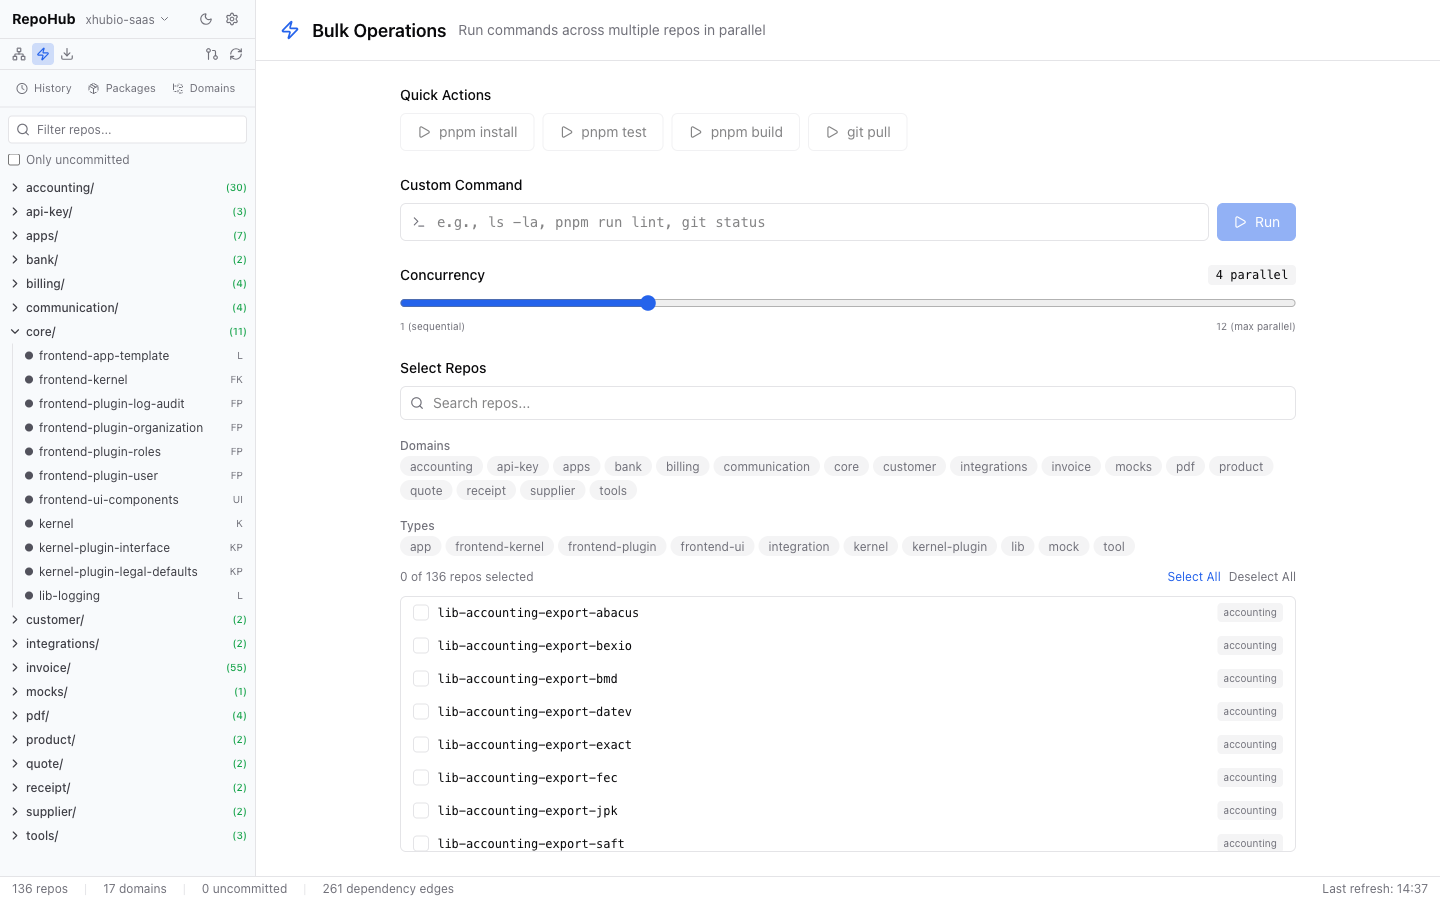Click the terminal prompt icon in Custom Command
Screen dimensions: 1440x900
coord(419,222)
